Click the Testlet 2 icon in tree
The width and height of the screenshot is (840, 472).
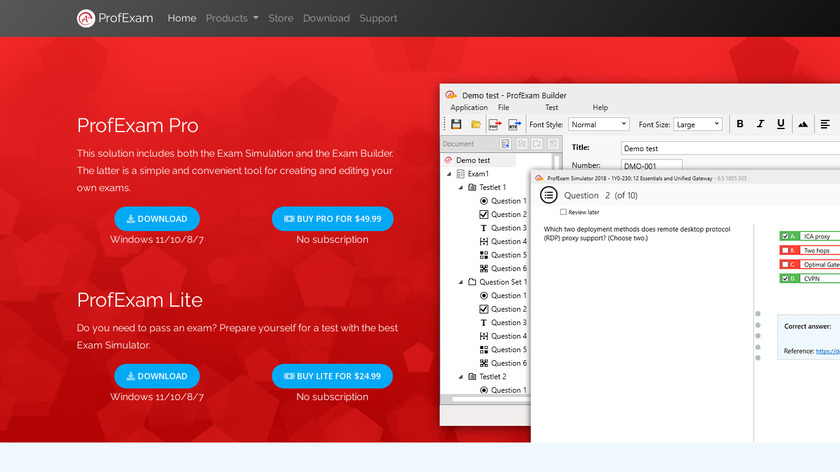pyautogui.click(x=472, y=377)
